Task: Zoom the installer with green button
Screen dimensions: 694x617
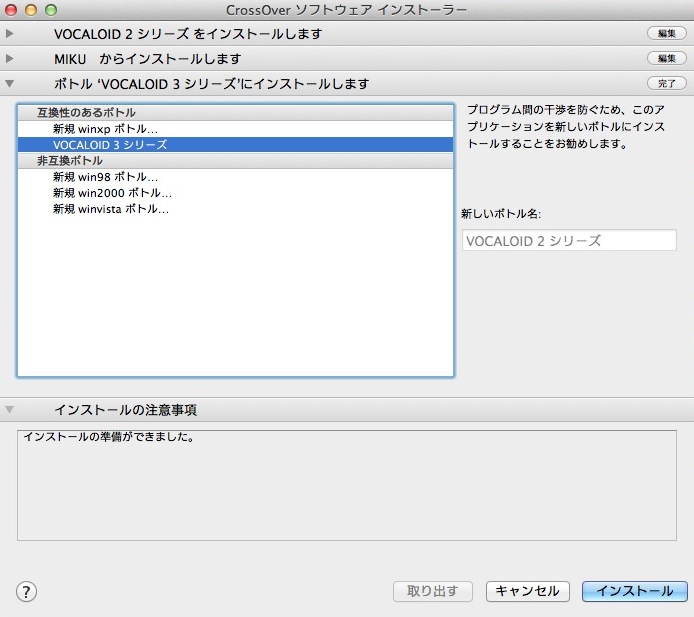Action: (51, 10)
